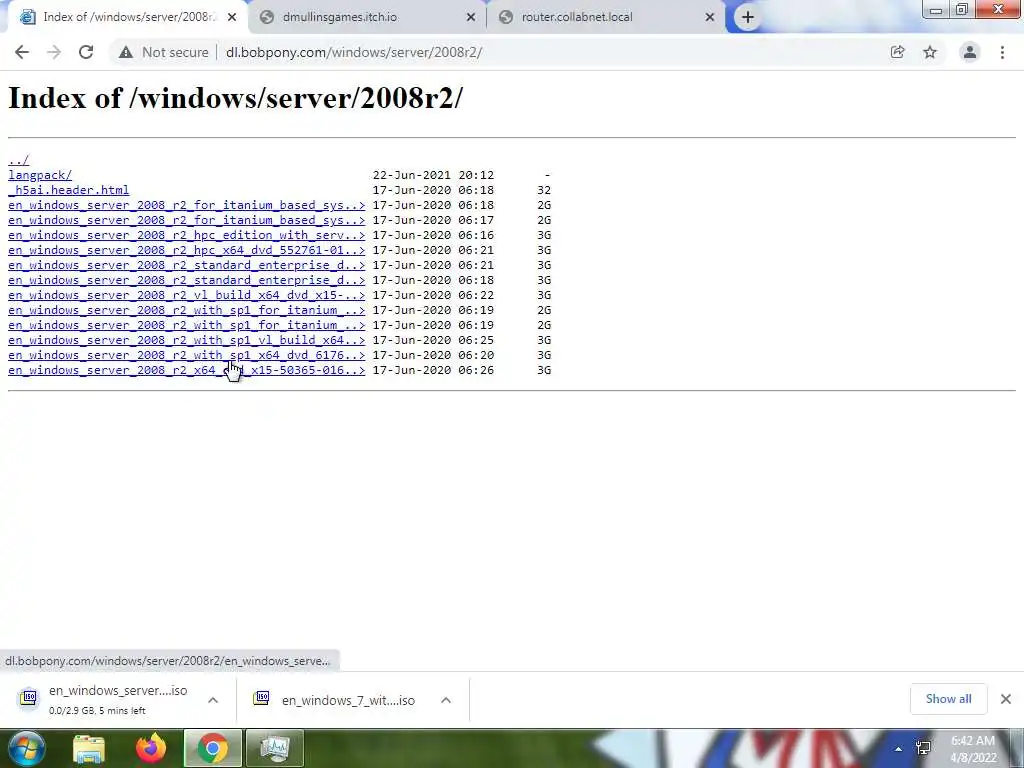The width and height of the screenshot is (1024, 768).
Task: Download the with_sp1_x64_dvd_6176 link
Action: coord(186,355)
